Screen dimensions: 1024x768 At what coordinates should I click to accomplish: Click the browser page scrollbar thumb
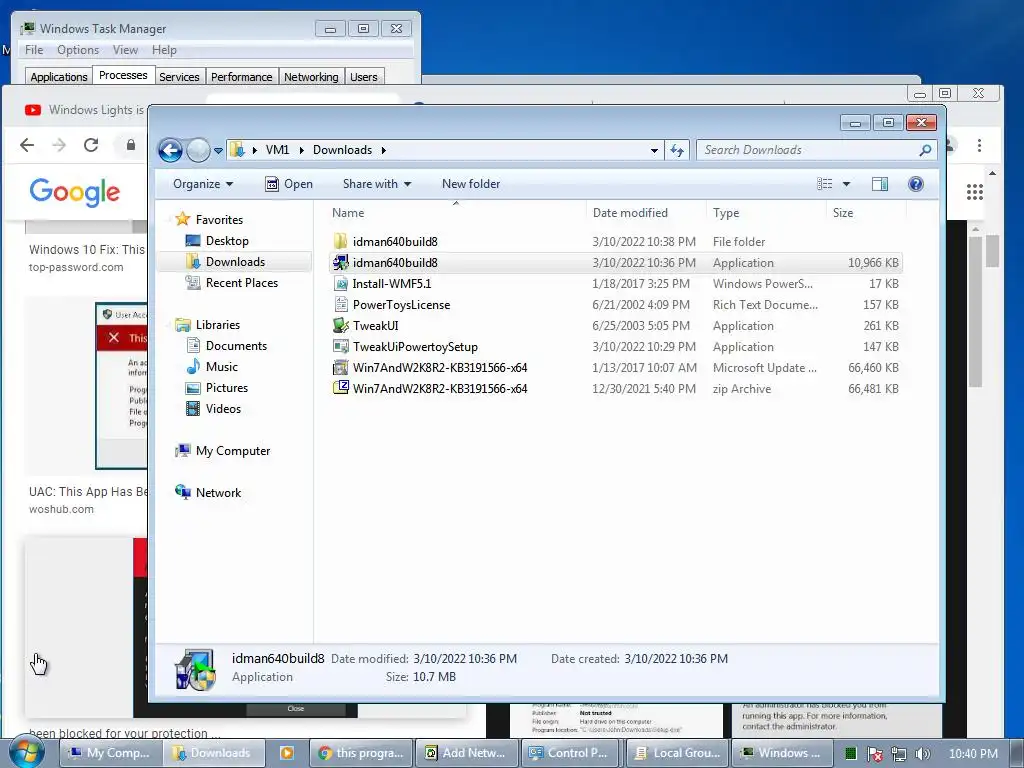(x=992, y=251)
